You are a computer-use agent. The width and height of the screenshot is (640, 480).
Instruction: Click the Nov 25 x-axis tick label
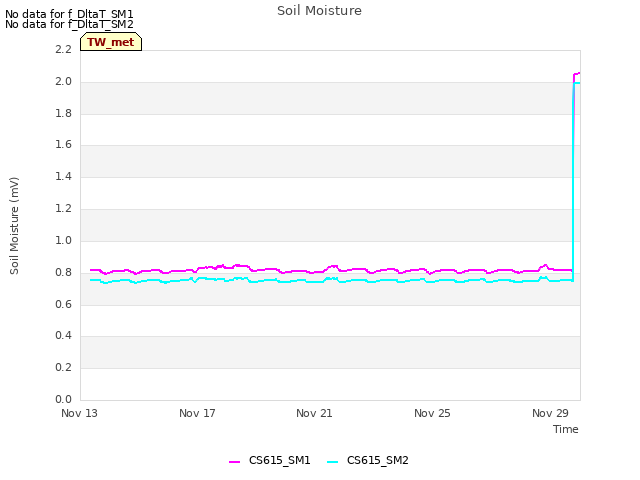[x=432, y=413]
